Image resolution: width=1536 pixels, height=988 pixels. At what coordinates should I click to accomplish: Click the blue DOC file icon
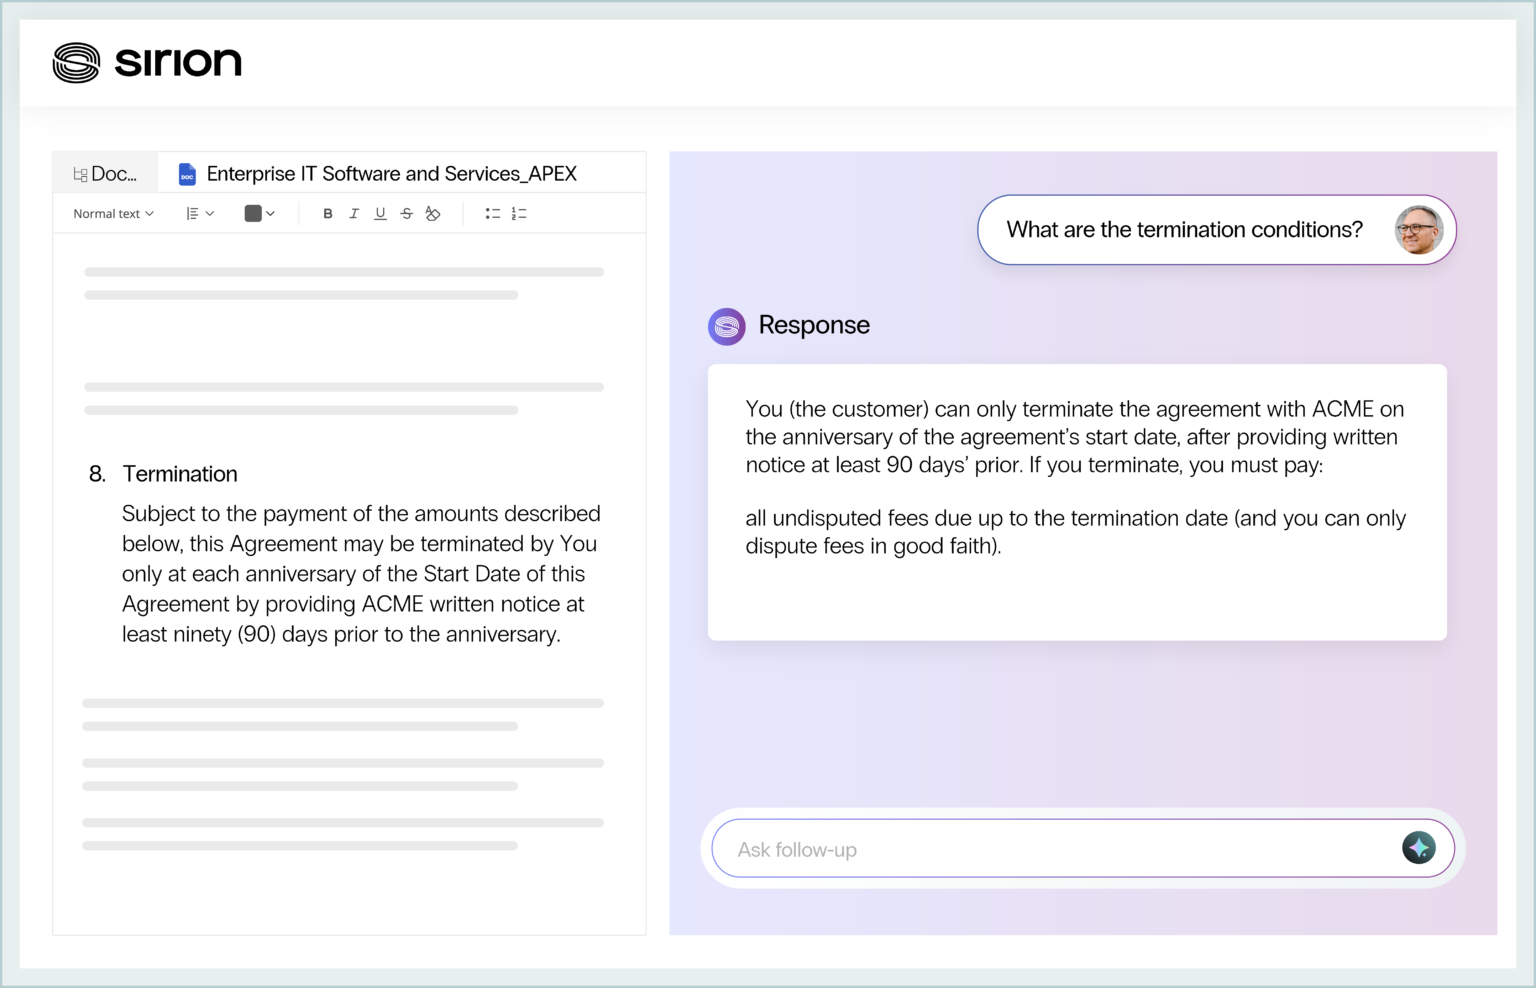[187, 174]
